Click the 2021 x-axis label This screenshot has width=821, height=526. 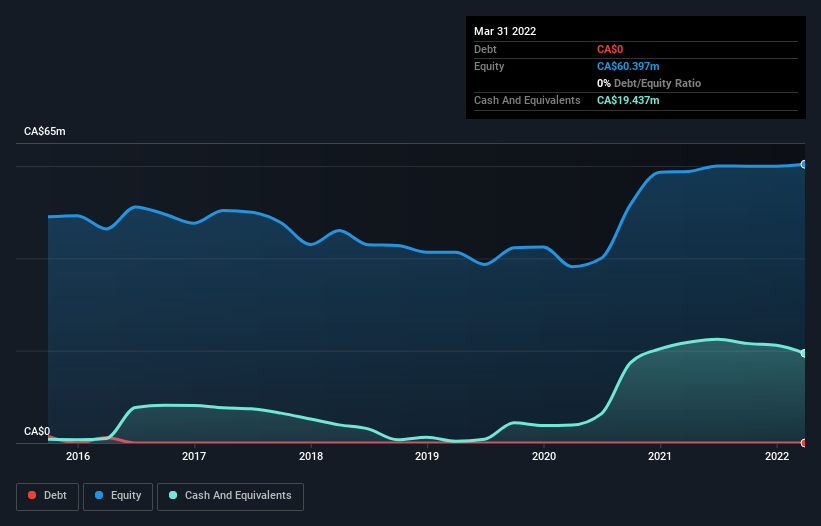660,456
